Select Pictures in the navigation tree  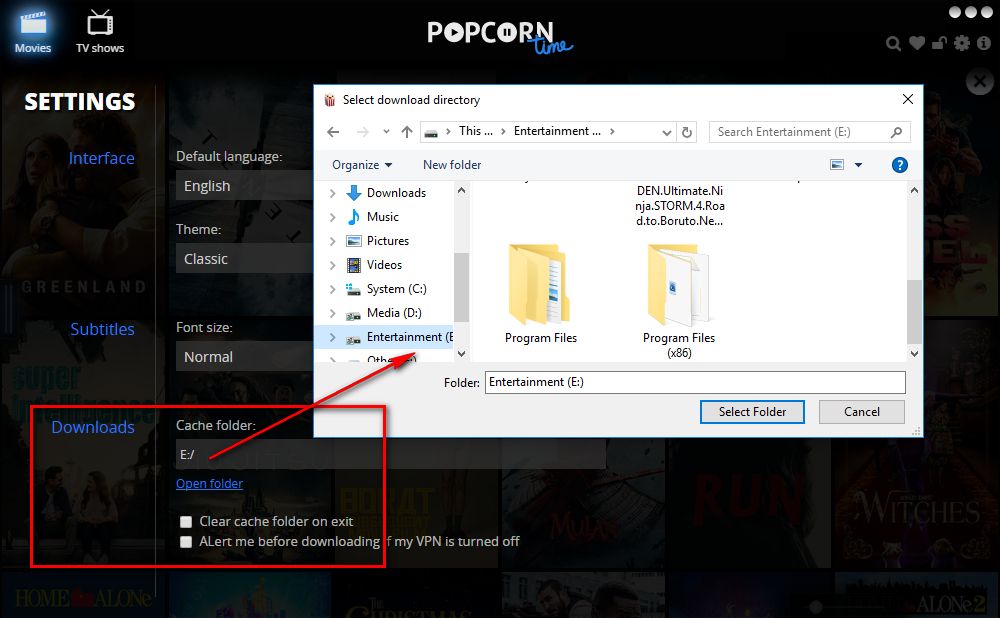click(388, 241)
